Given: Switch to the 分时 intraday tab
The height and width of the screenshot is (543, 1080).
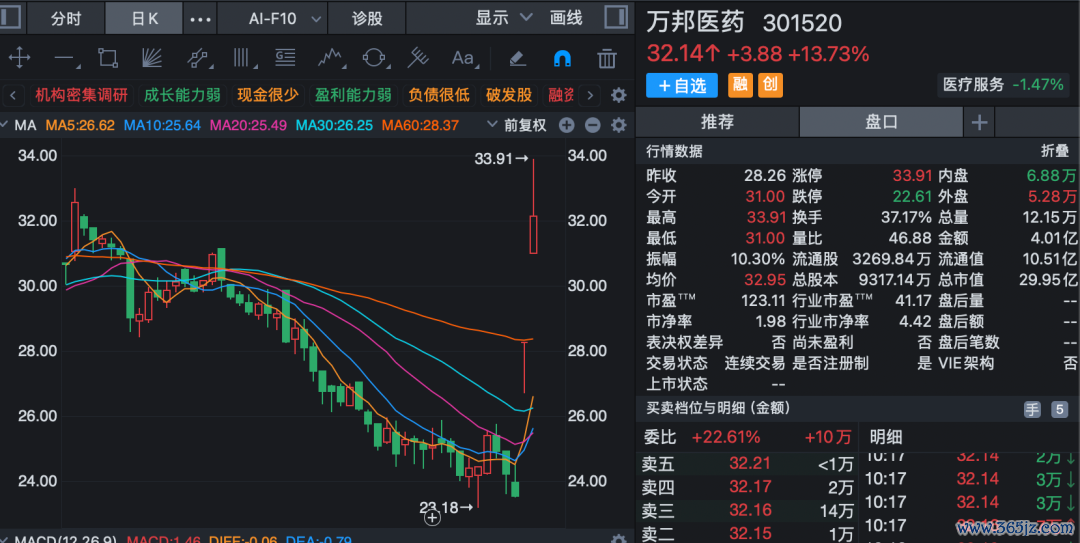Looking at the screenshot, I should [66, 19].
